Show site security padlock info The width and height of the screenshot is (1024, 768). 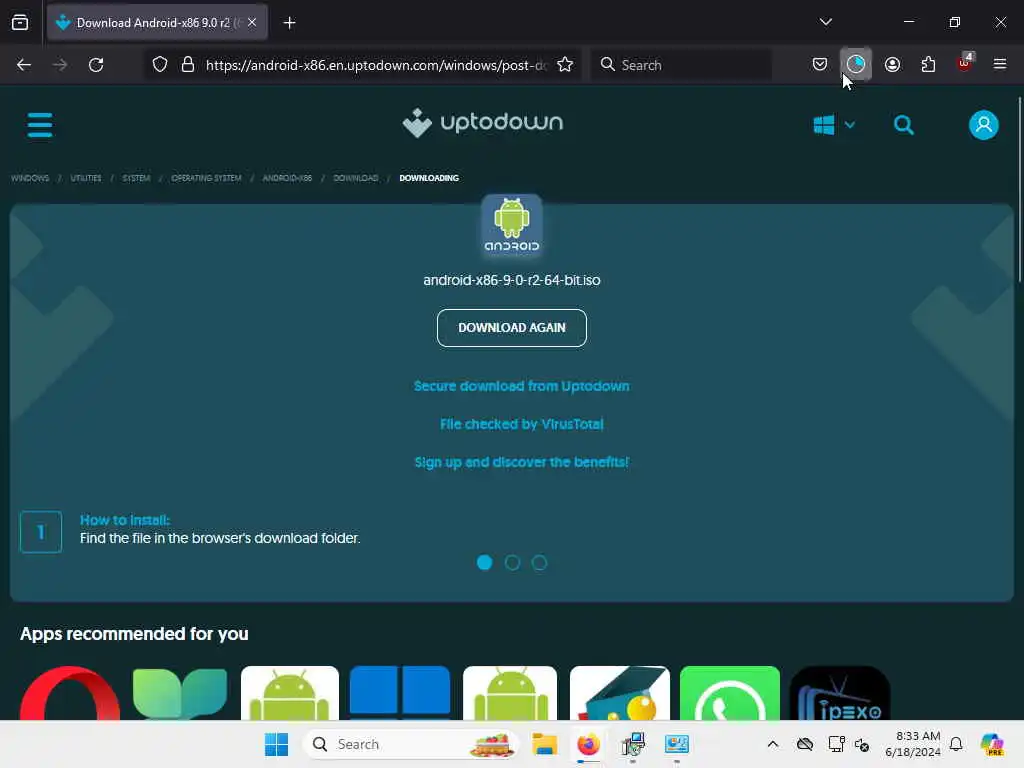point(188,65)
